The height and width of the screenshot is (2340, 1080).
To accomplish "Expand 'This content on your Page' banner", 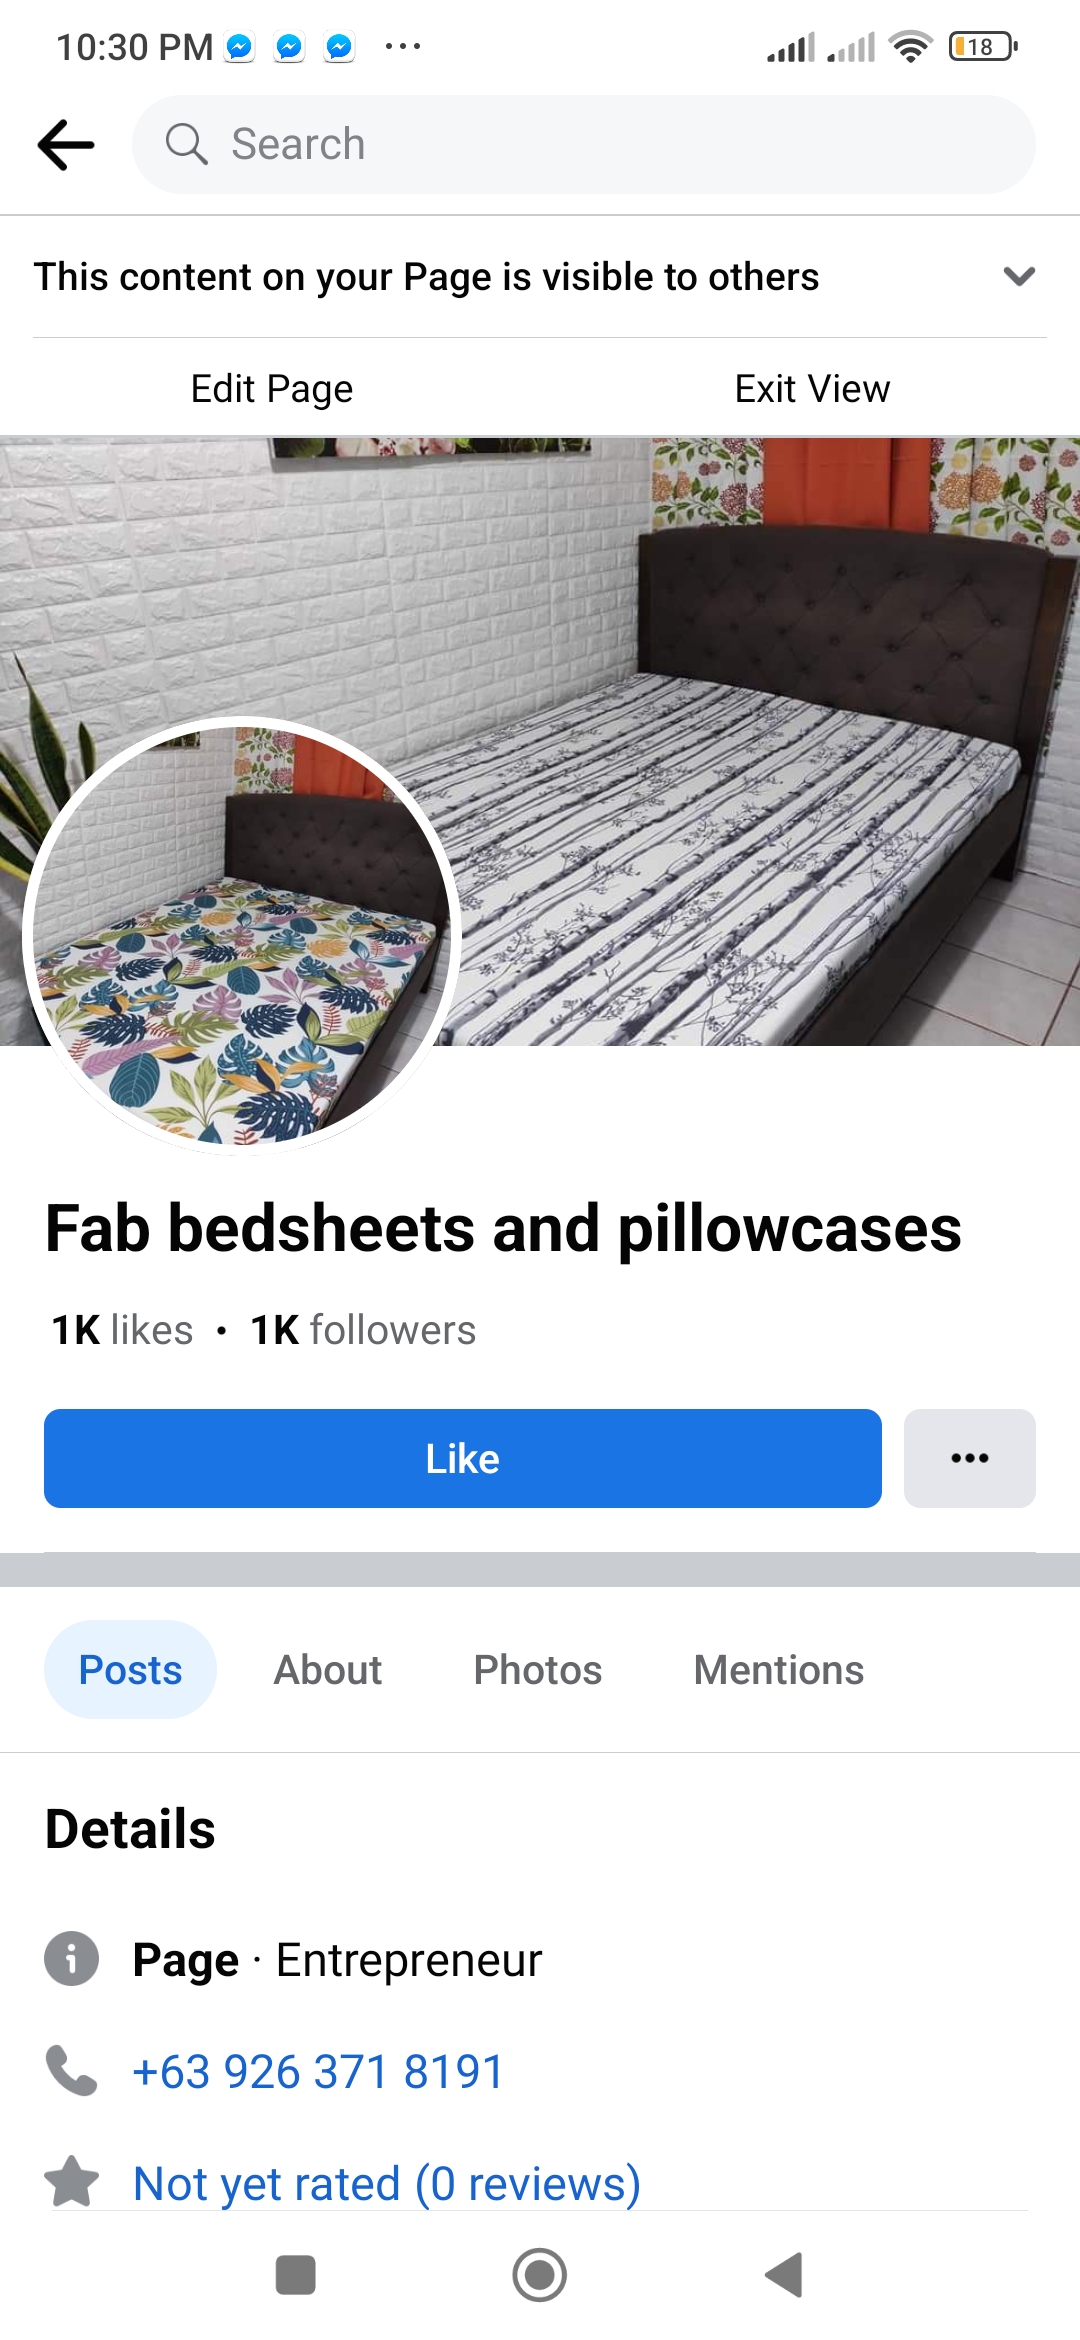I will (x=540, y=277).
